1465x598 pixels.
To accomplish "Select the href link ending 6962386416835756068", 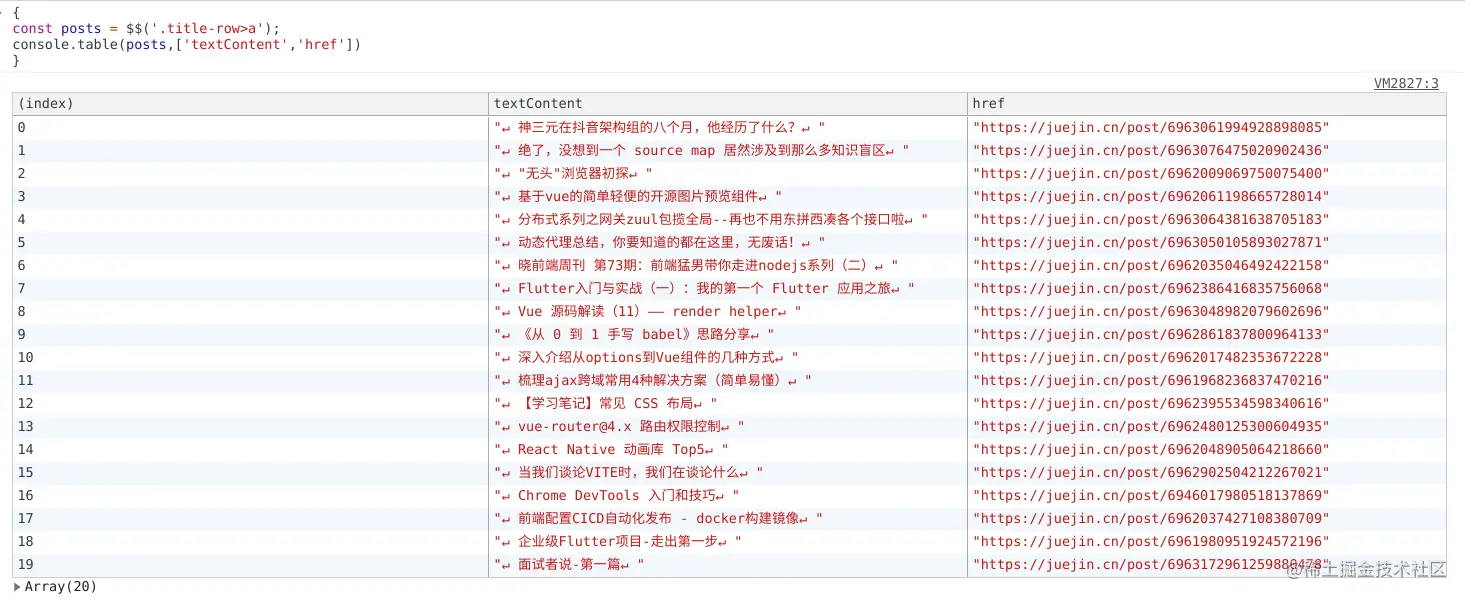I will 1152,288.
